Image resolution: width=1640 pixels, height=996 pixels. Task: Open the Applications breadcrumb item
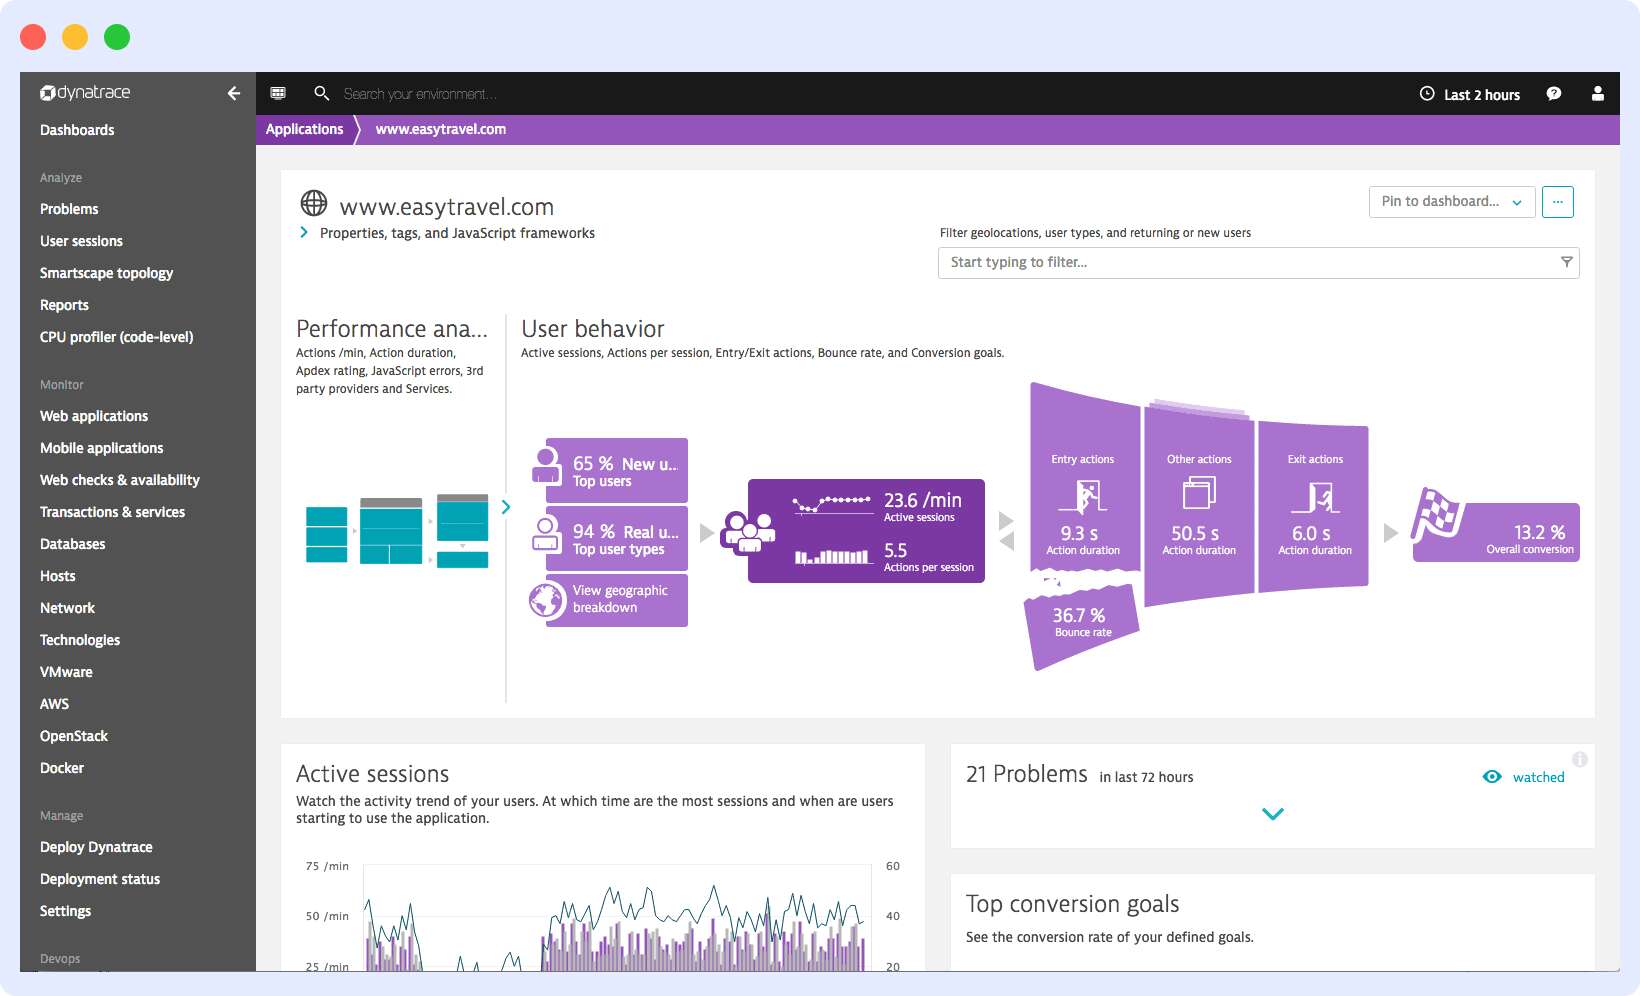tap(304, 129)
